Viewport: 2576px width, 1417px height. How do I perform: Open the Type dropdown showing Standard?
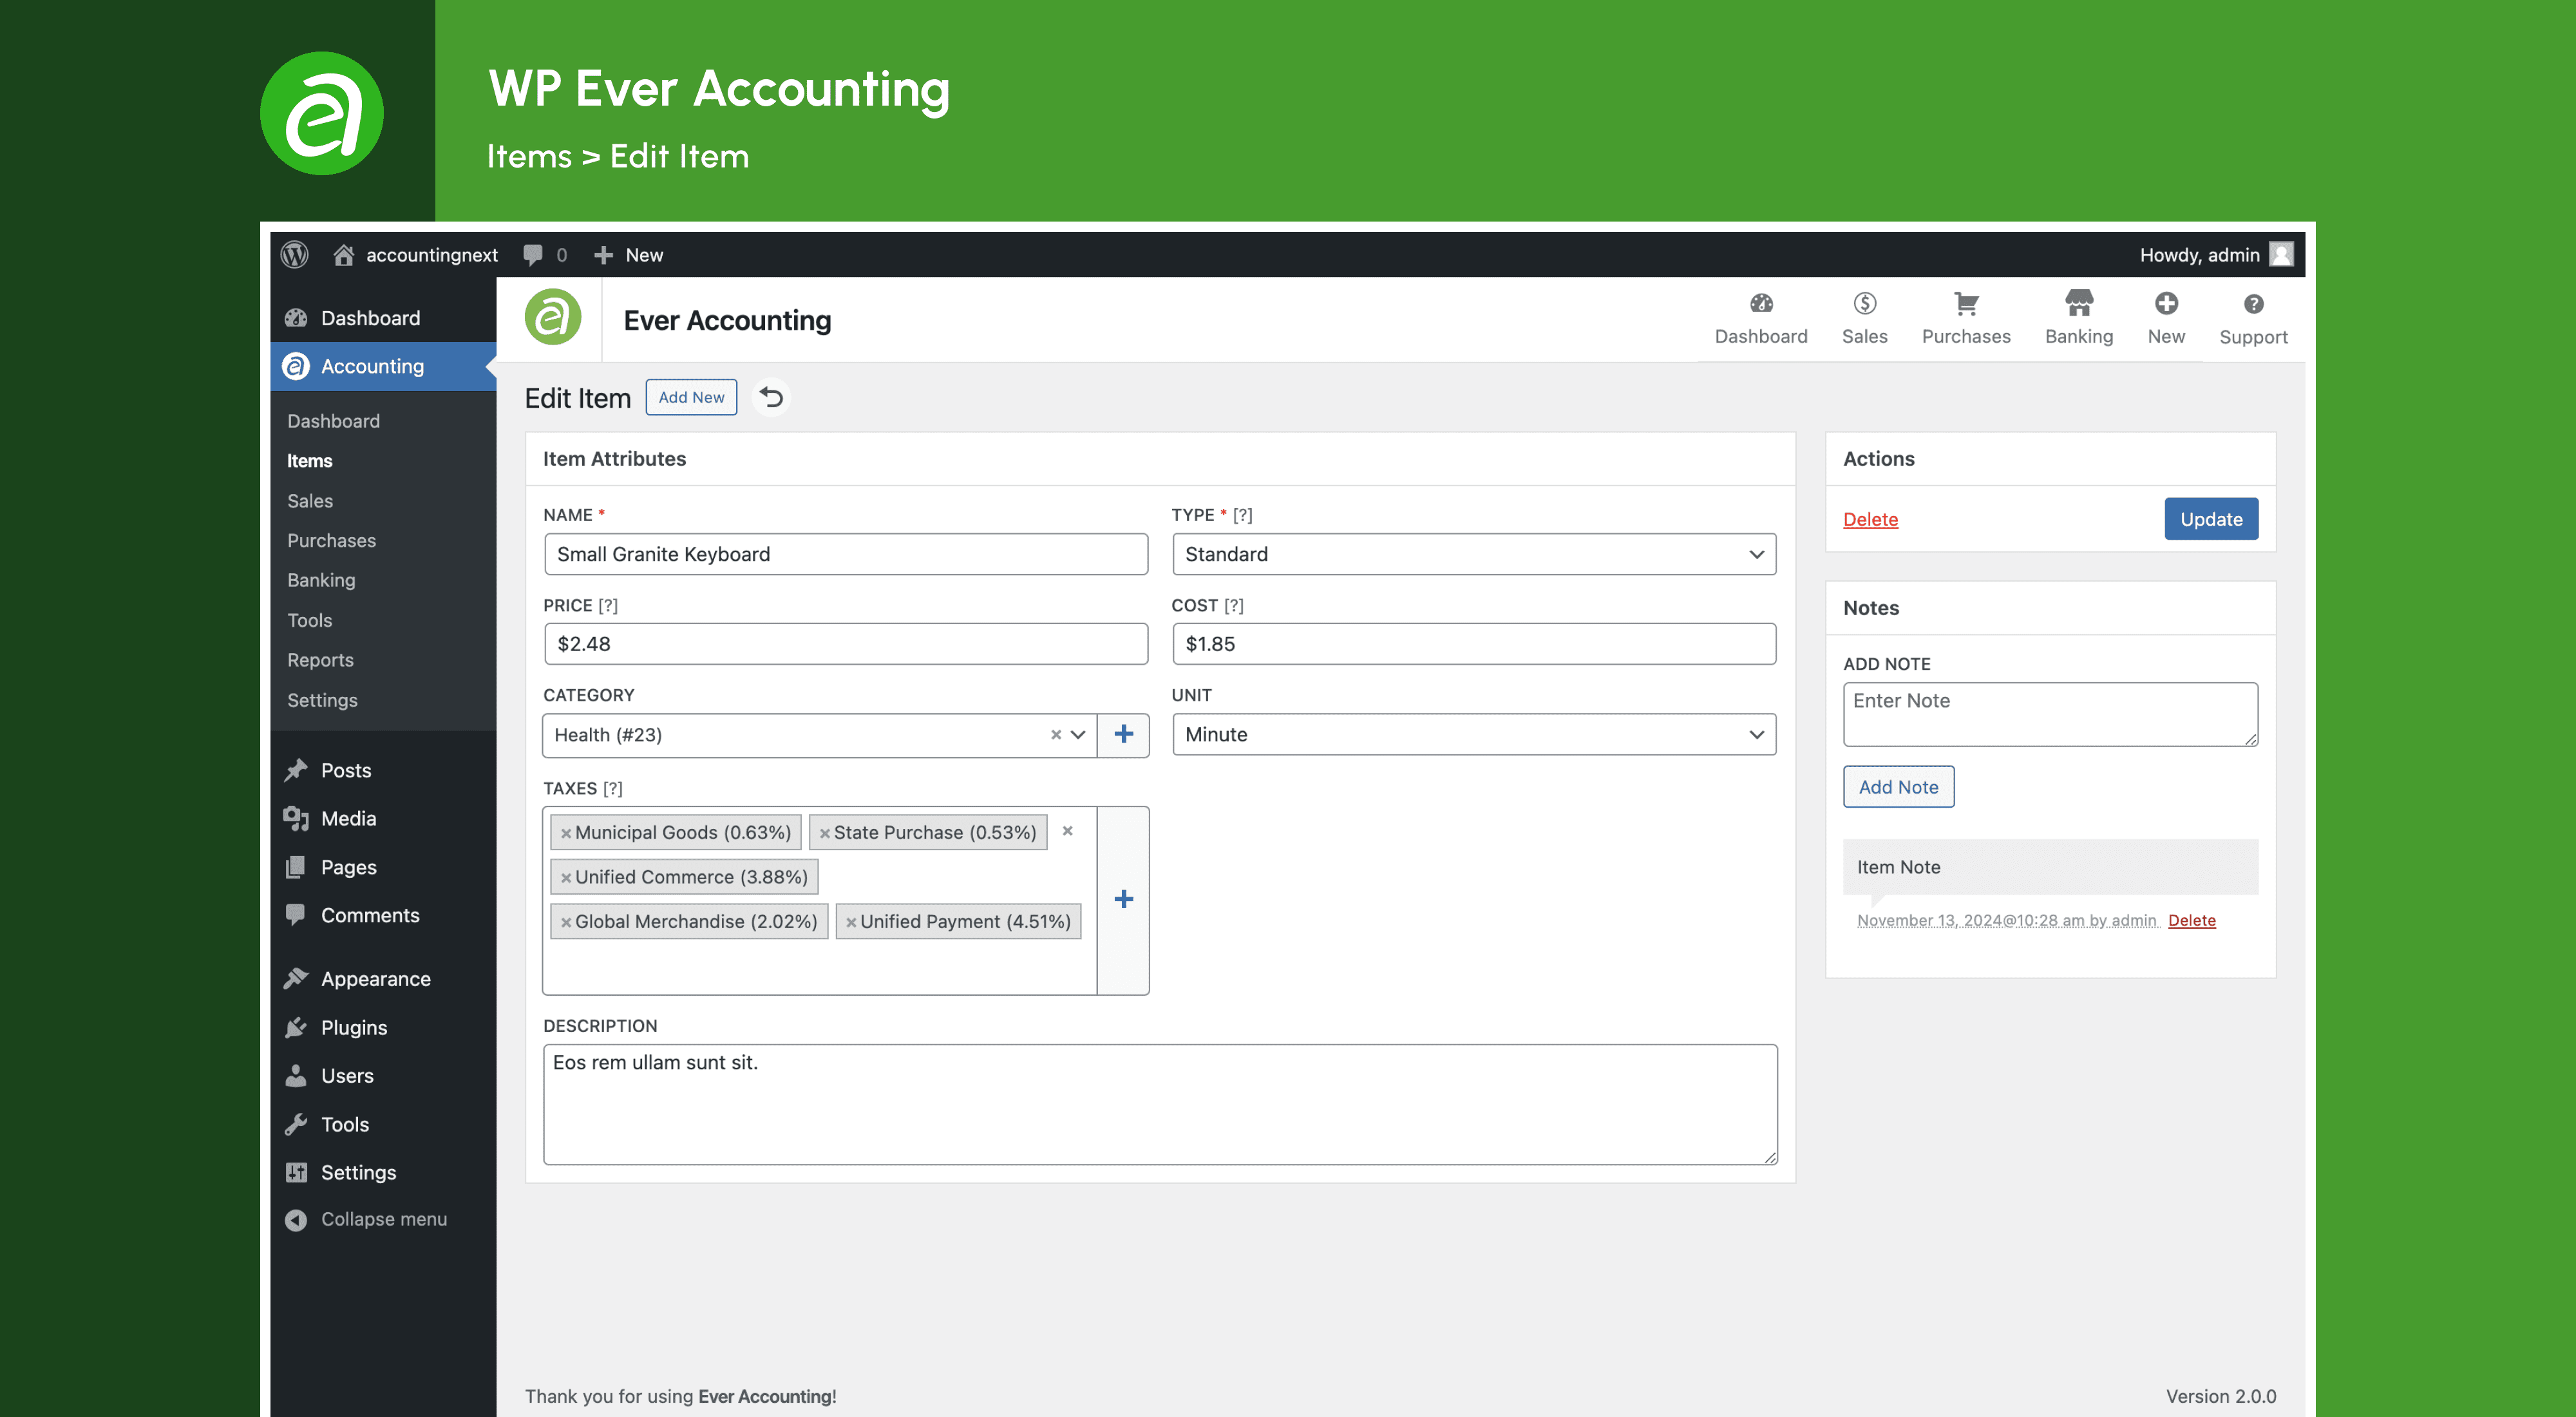coord(1473,554)
